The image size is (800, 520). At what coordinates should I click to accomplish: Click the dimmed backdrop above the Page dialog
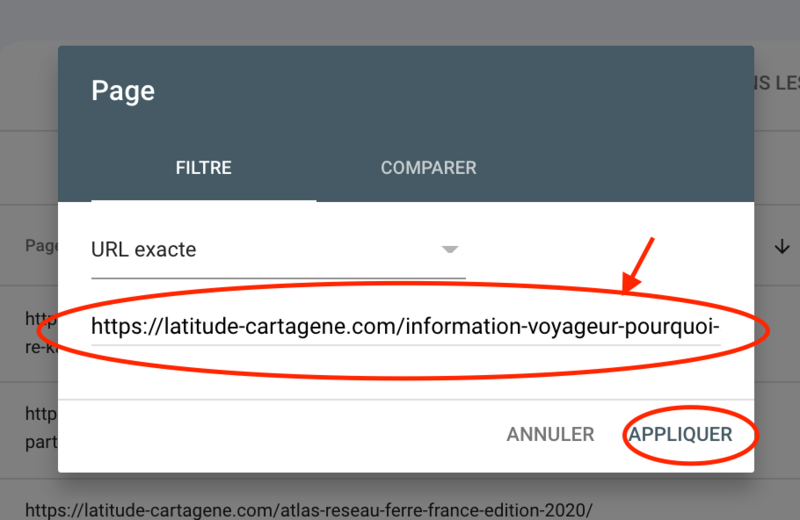[400, 20]
